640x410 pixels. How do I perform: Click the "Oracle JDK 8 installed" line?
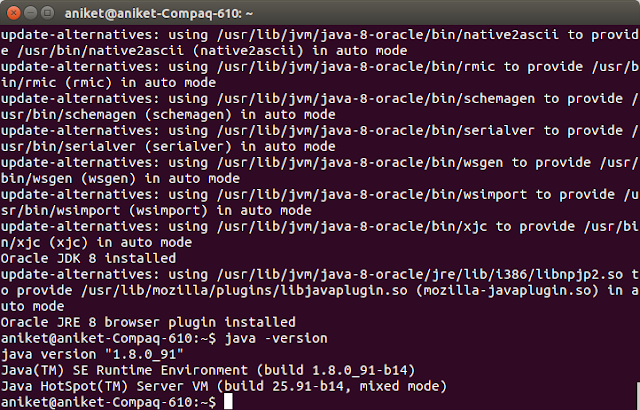click(89, 258)
